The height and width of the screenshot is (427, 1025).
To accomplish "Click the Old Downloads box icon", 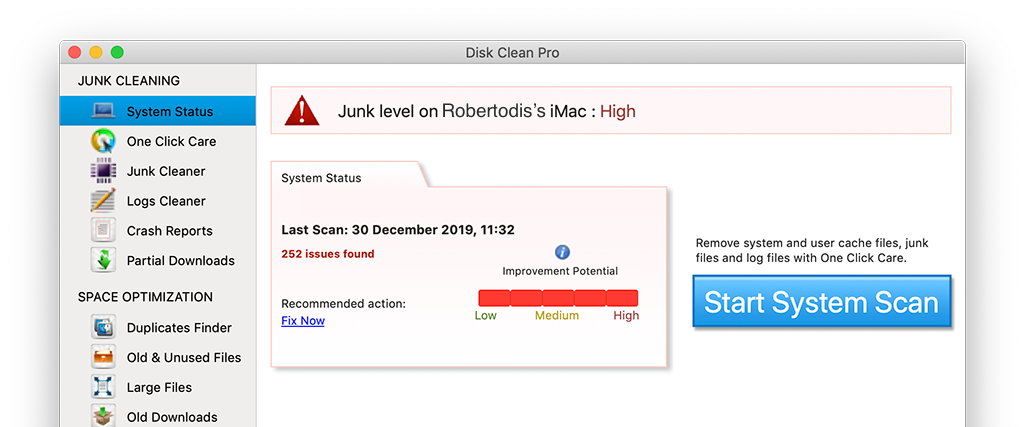I will 103,416.
